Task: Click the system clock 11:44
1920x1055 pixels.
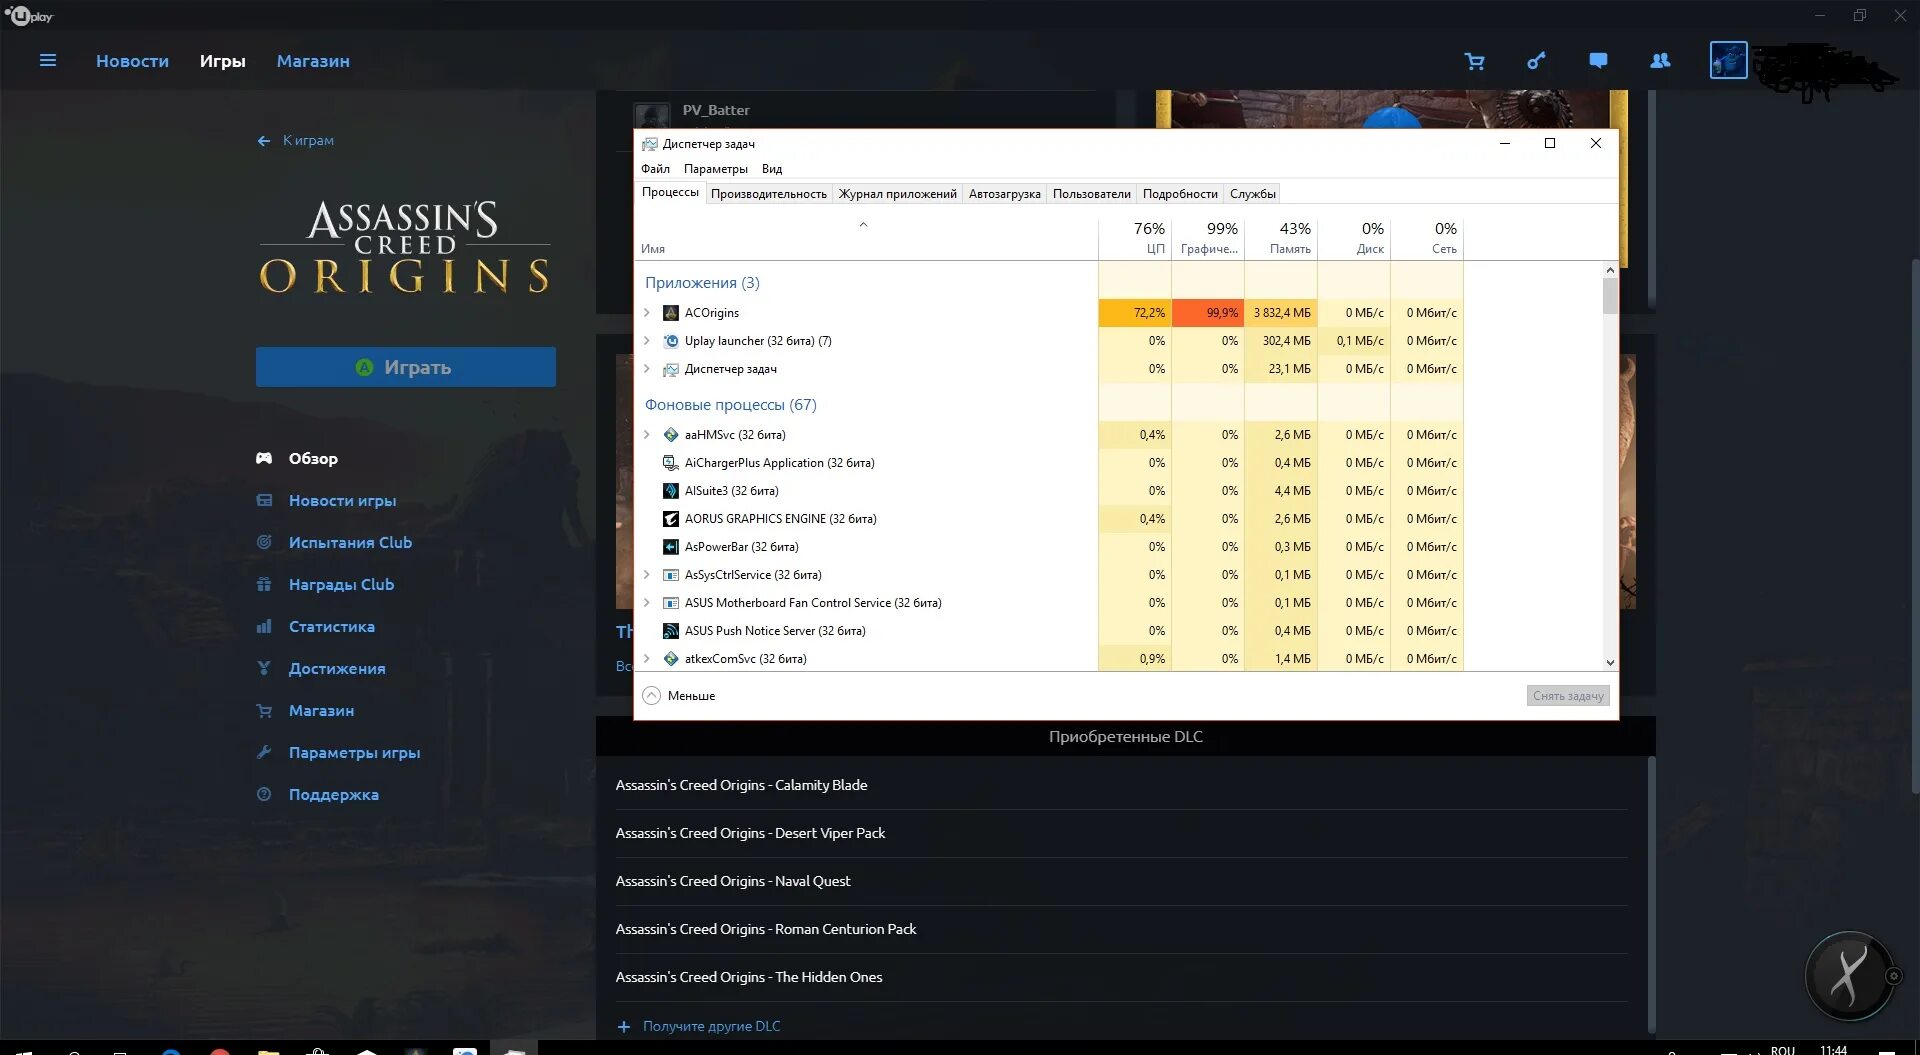Action: tap(1833, 1049)
